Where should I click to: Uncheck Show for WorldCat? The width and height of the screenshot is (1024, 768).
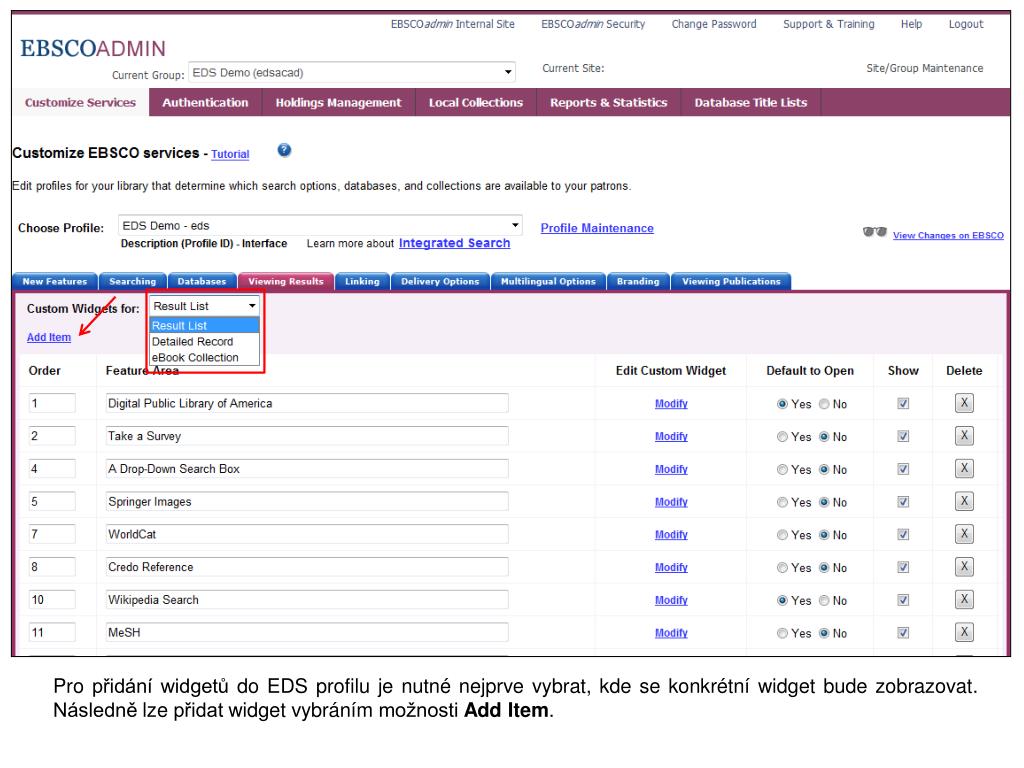coord(903,534)
